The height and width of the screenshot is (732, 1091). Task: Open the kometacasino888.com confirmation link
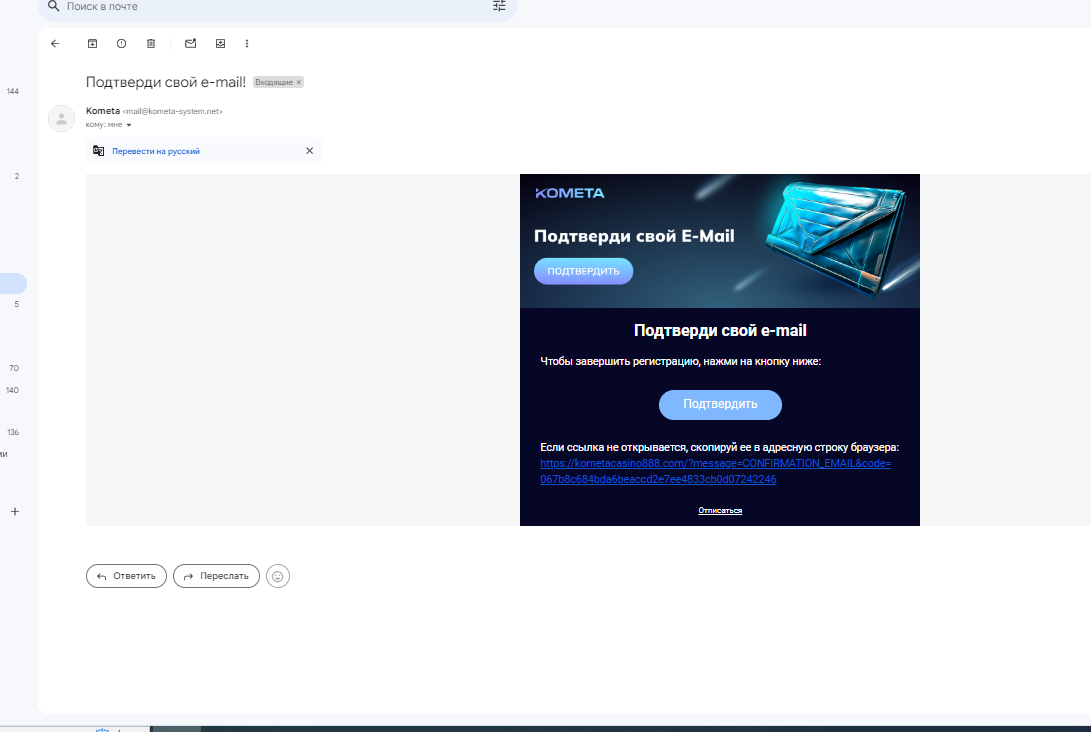715,471
